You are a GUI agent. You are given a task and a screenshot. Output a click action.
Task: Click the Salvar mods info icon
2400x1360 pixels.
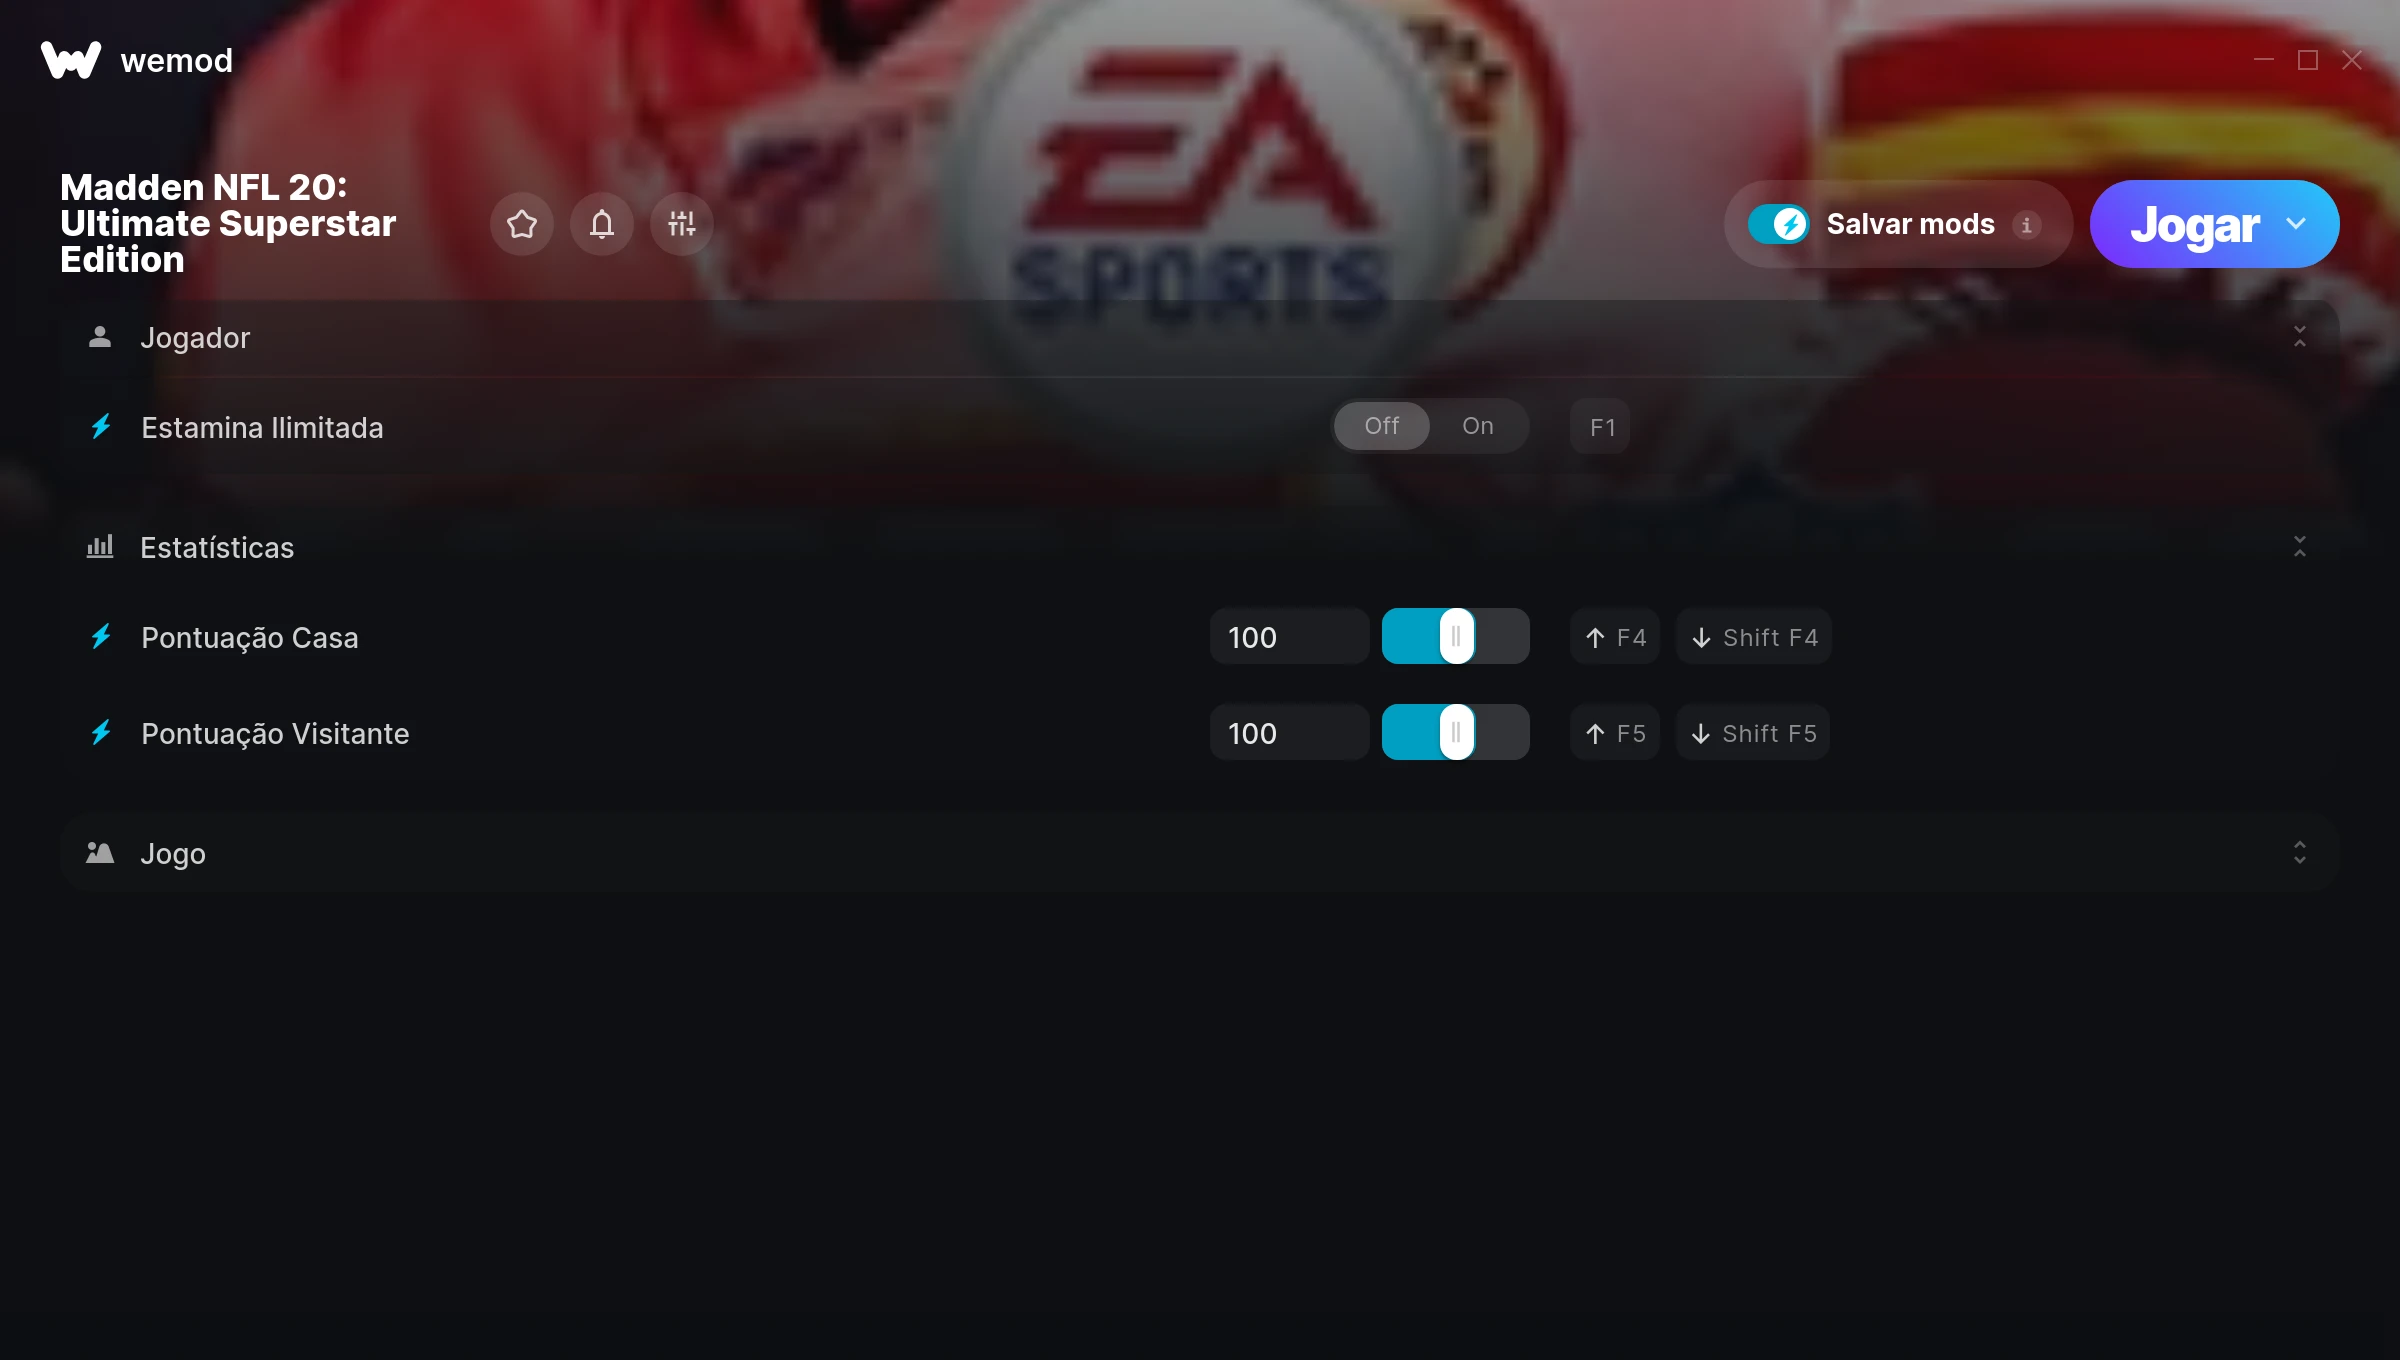2027,225
